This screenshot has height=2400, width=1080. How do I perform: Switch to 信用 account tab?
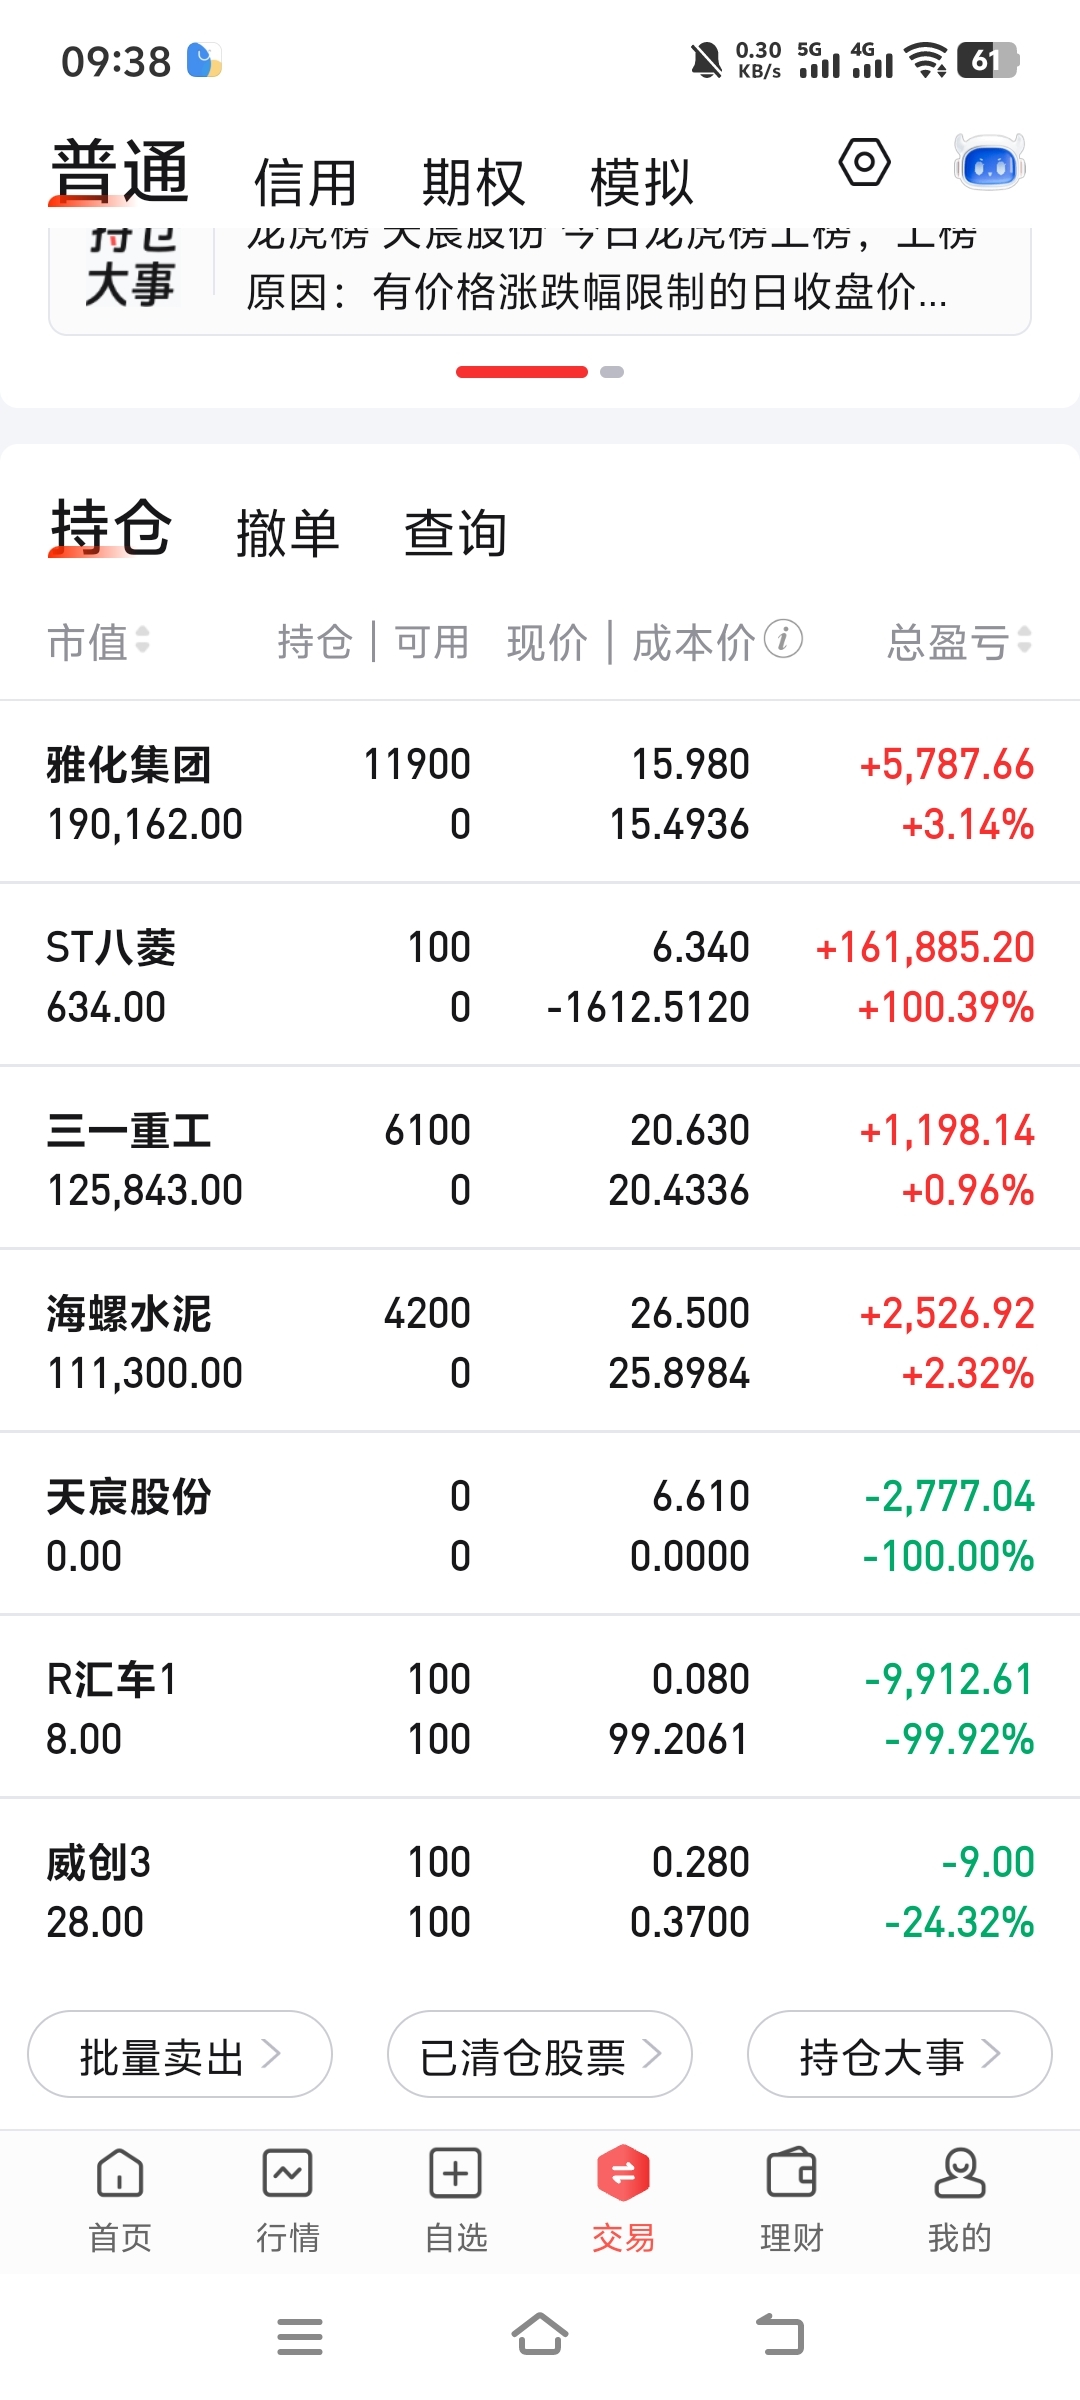(305, 183)
